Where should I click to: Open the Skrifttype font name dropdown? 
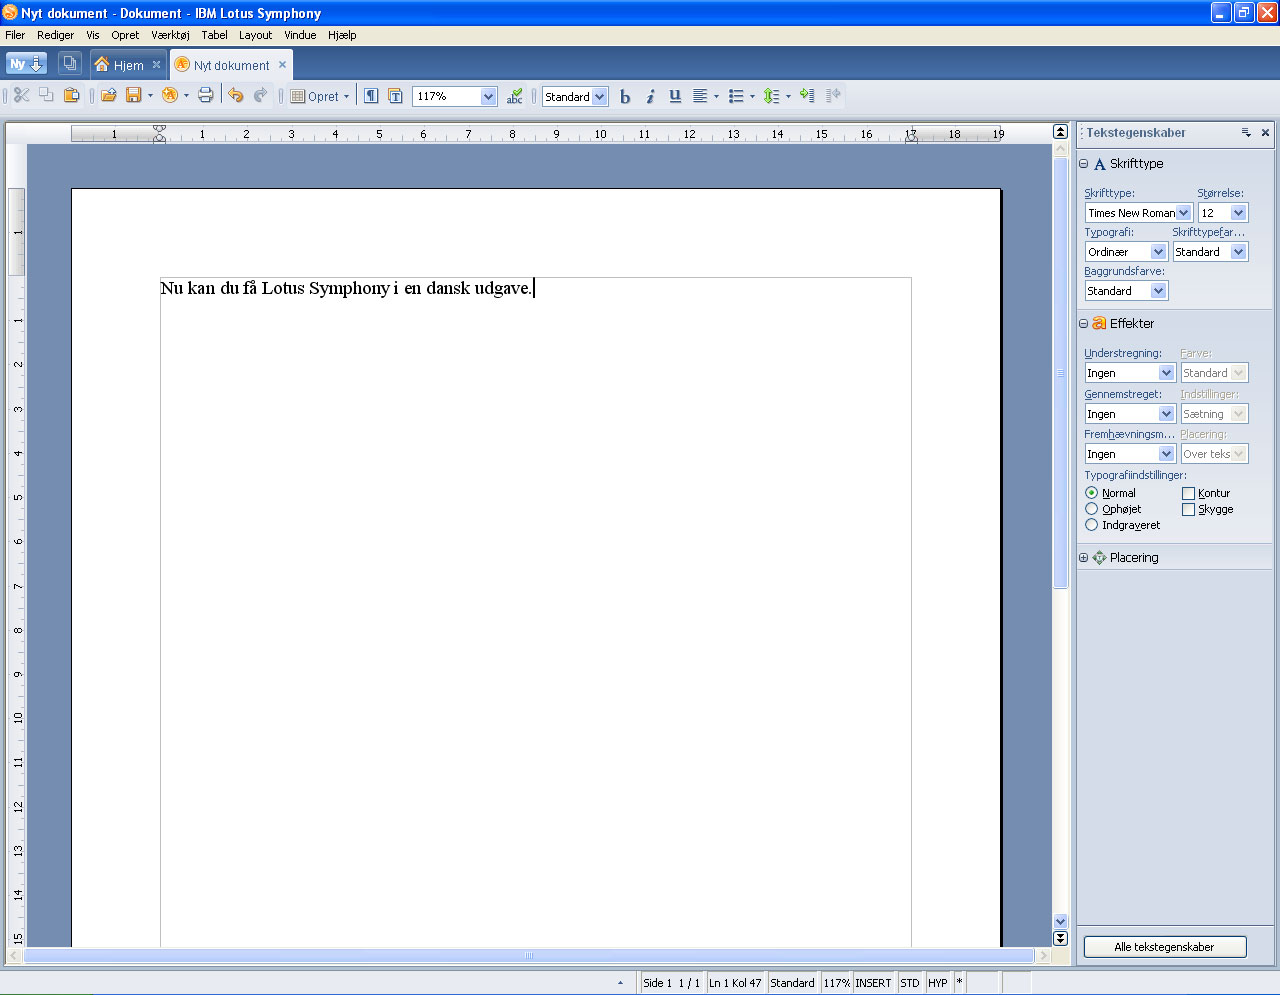click(1183, 213)
